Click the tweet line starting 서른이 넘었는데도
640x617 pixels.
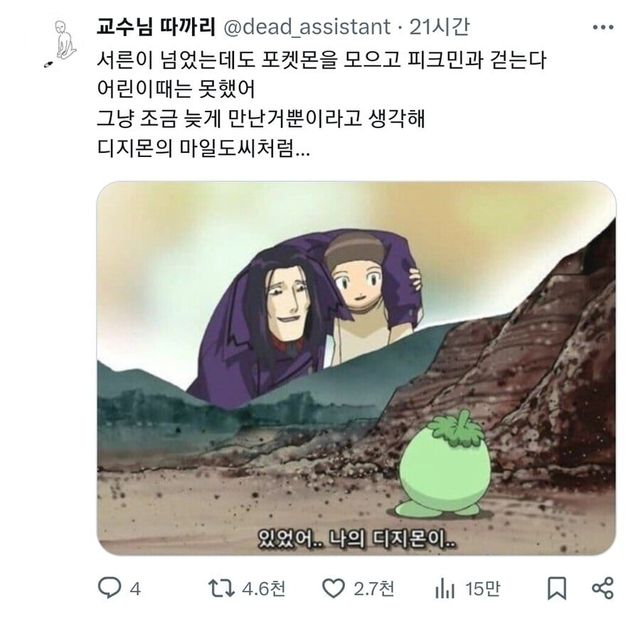click(321, 61)
